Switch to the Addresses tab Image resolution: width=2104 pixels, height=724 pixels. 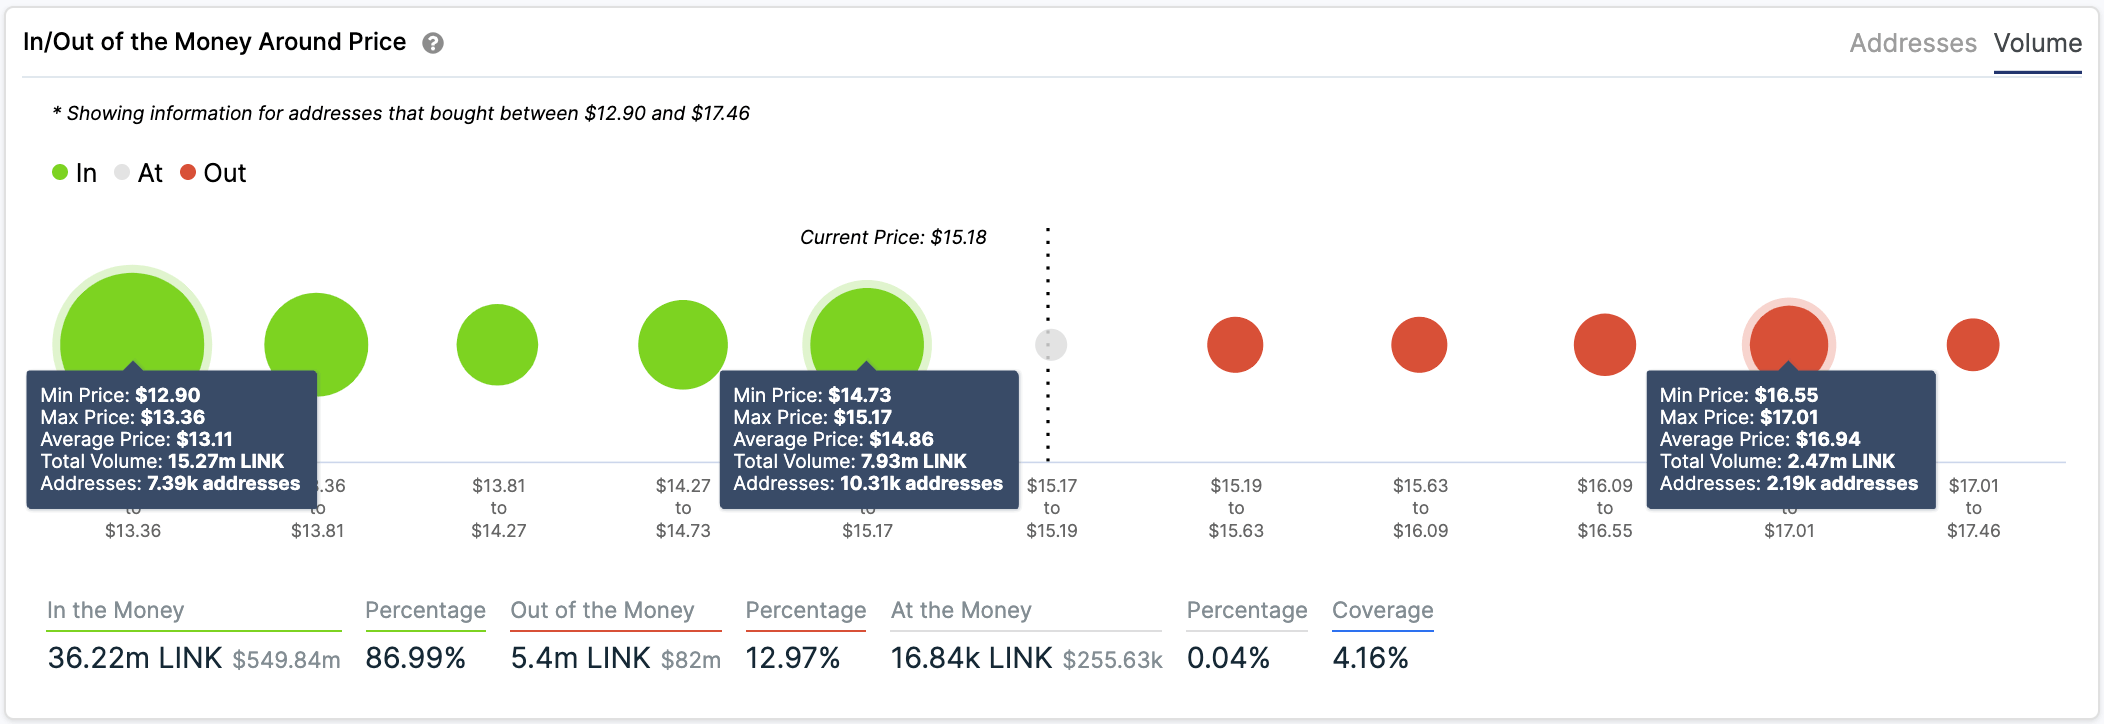[x=1913, y=43]
